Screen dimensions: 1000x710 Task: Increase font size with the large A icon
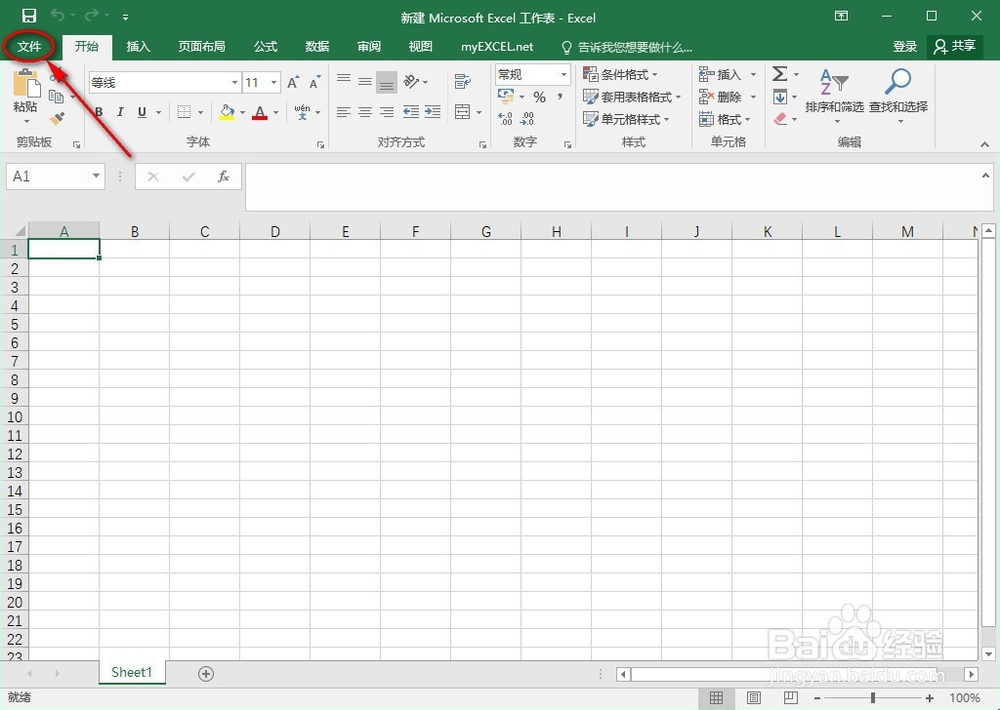pos(293,82)
